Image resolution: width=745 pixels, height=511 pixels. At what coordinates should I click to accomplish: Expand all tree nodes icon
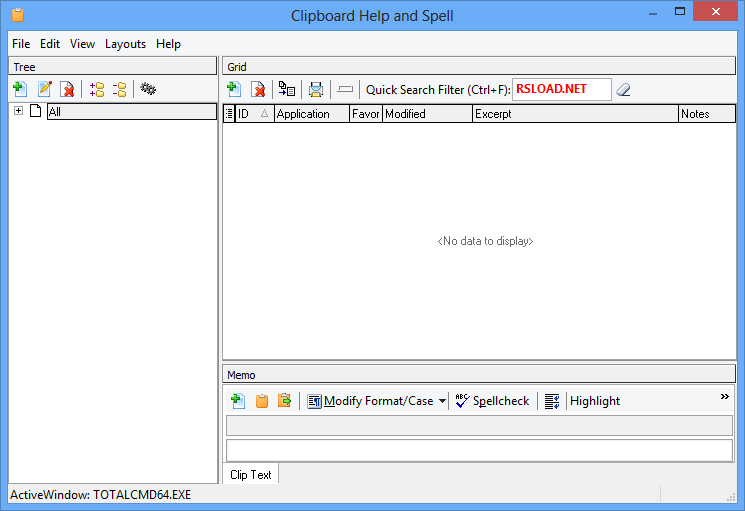pyautogui.click(x=97, y=89)
